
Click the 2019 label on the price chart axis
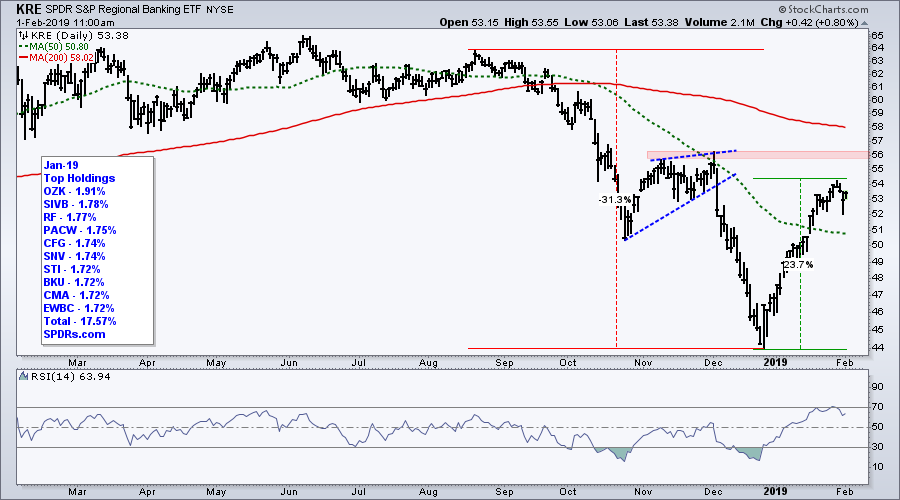775,363
